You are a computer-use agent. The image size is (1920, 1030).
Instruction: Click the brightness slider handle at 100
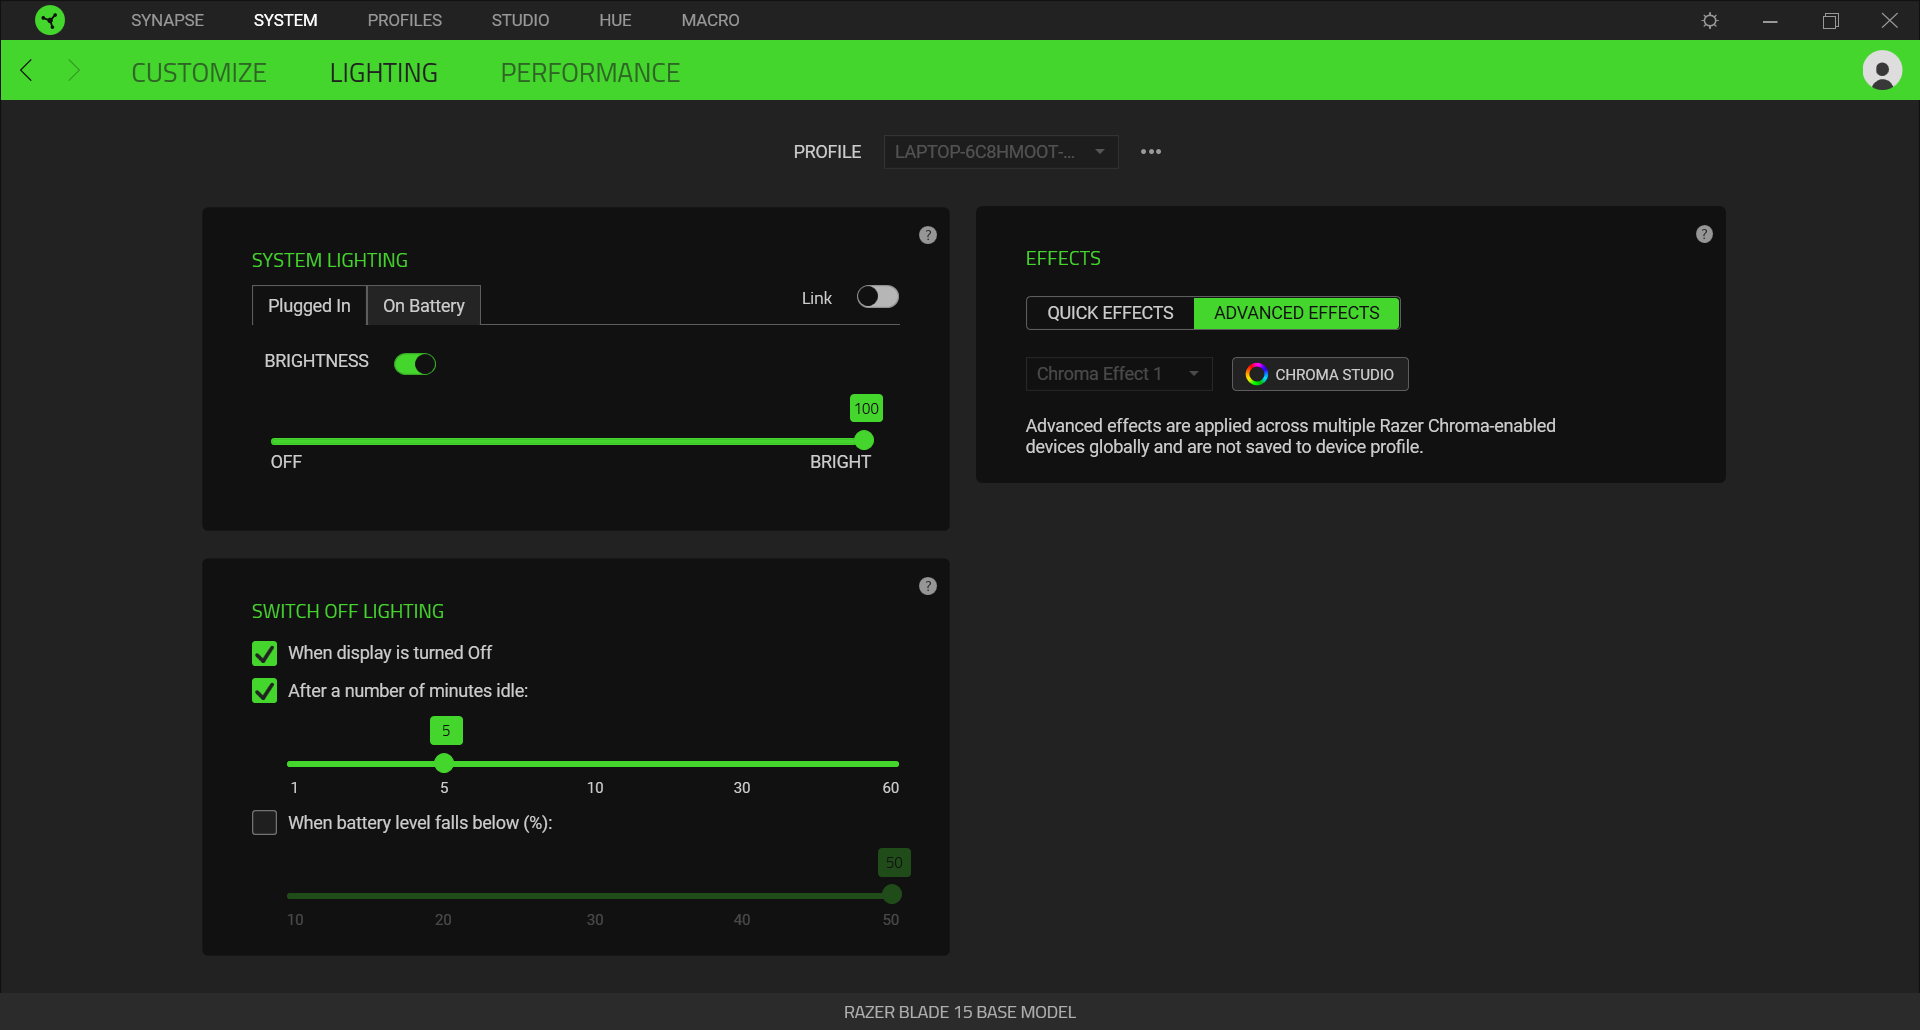(x=864, y=440)
